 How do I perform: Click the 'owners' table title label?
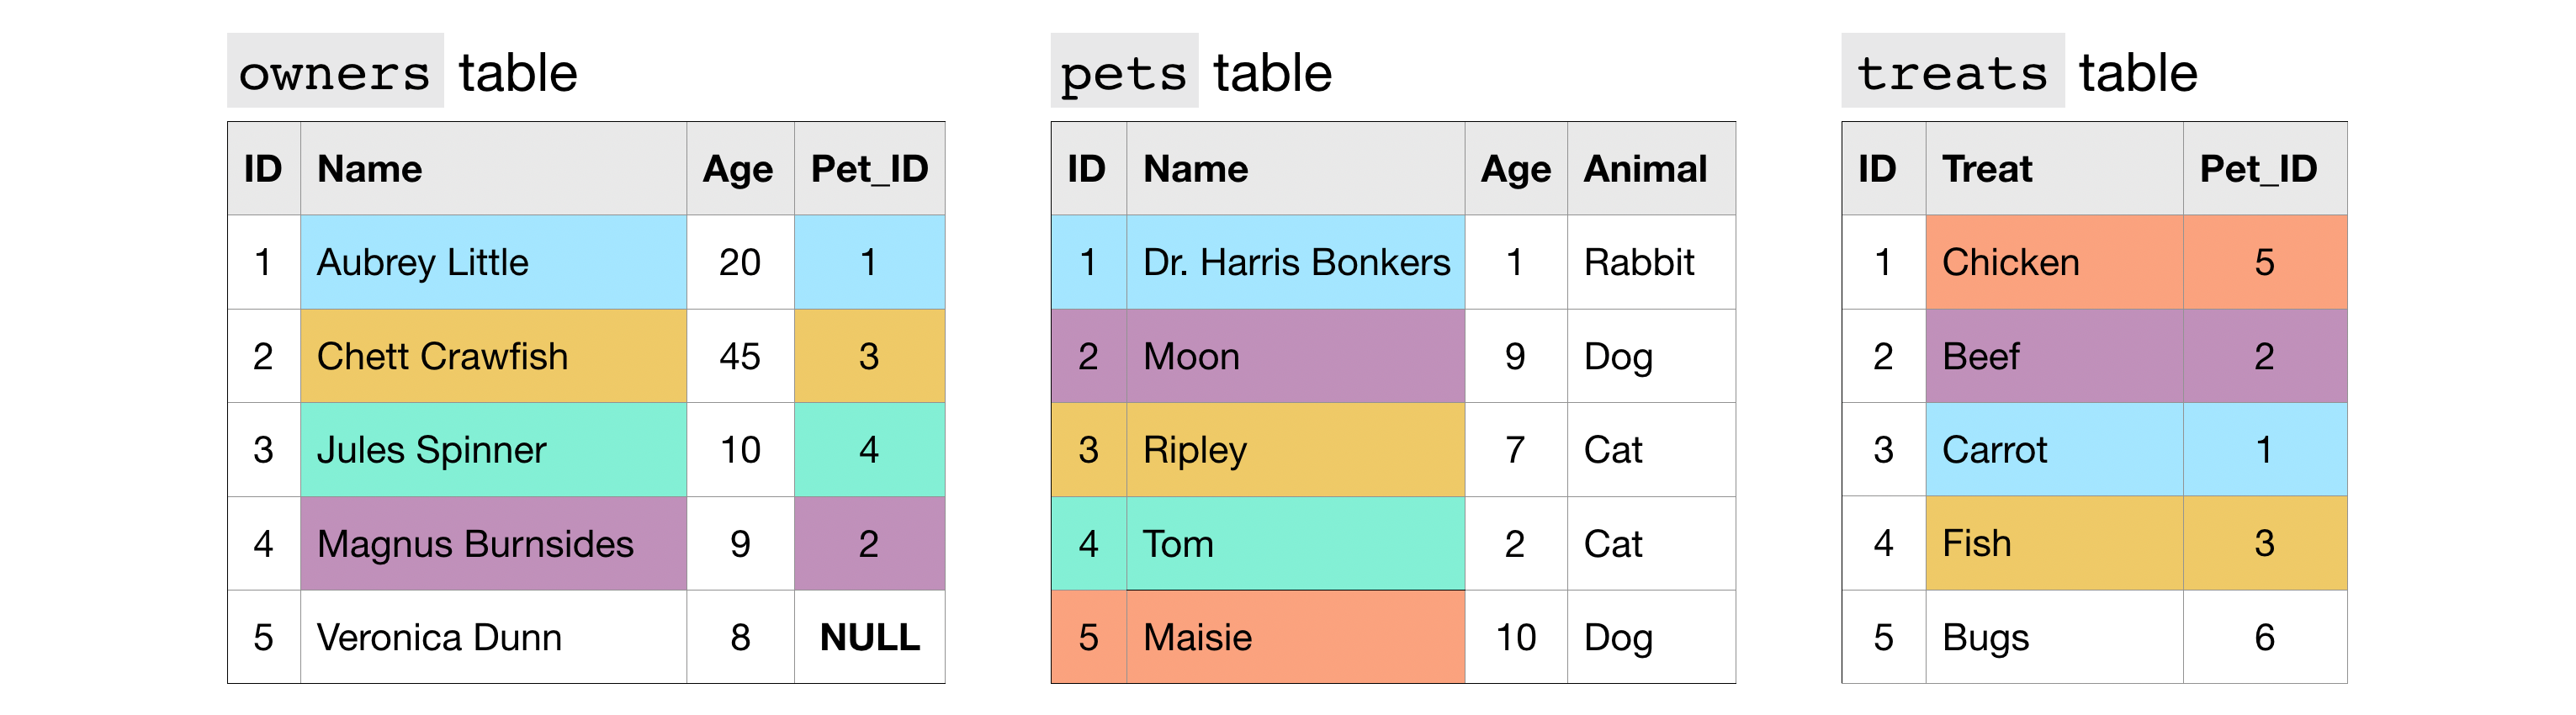pos(335,73)
